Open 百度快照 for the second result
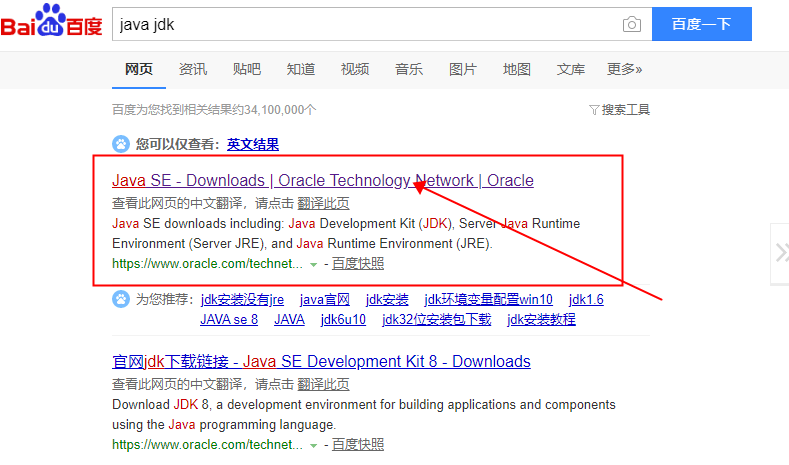The height and width of the screenshot is (465, 789). coord(358,445)
